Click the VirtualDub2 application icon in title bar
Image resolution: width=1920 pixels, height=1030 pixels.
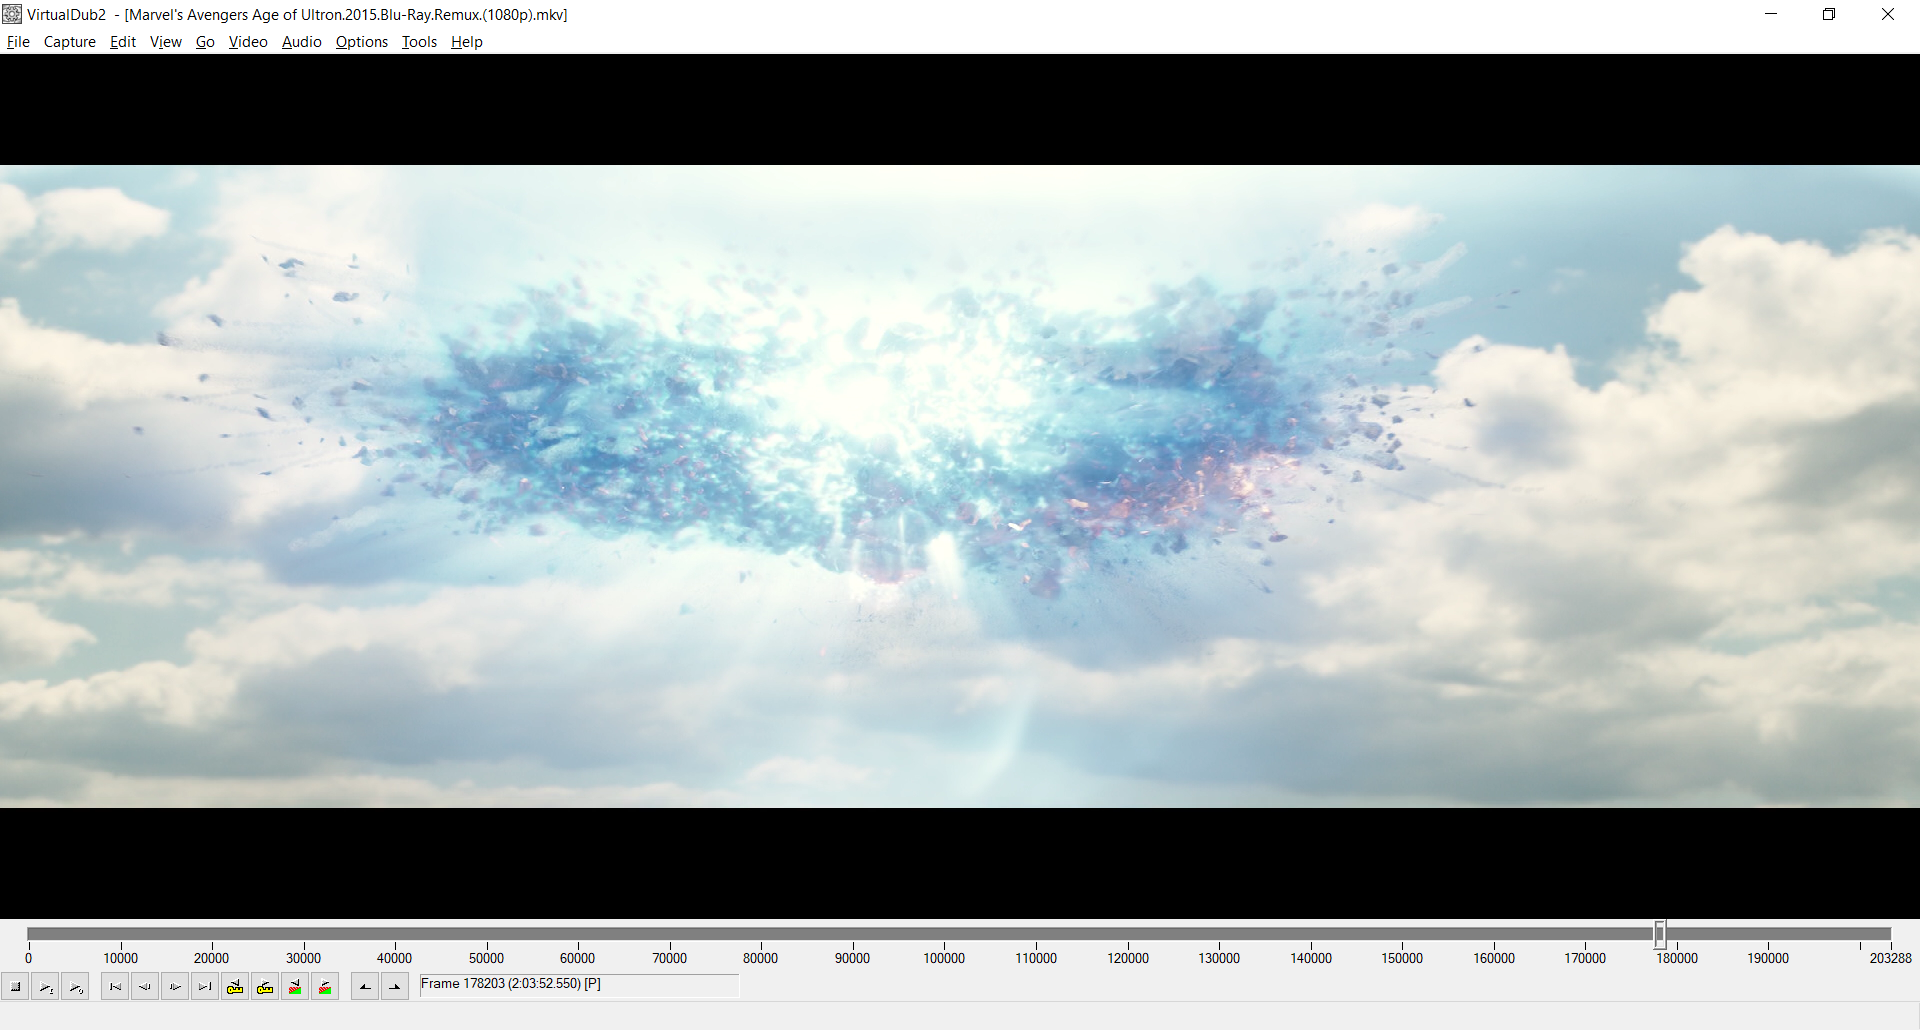12,14
